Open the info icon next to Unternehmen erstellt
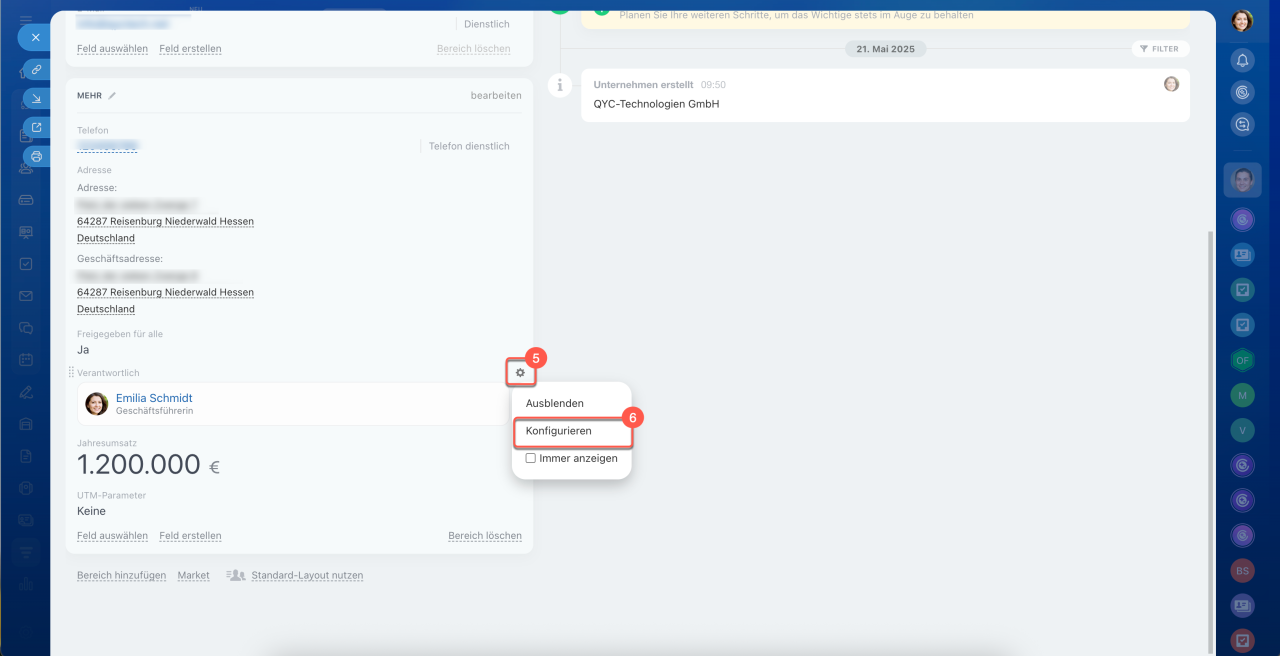 [560, 85]
